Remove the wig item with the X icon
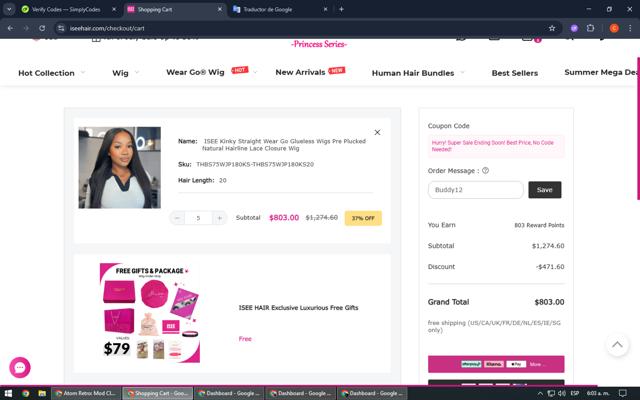The image size is (640, 400). [x=377, y=132]
